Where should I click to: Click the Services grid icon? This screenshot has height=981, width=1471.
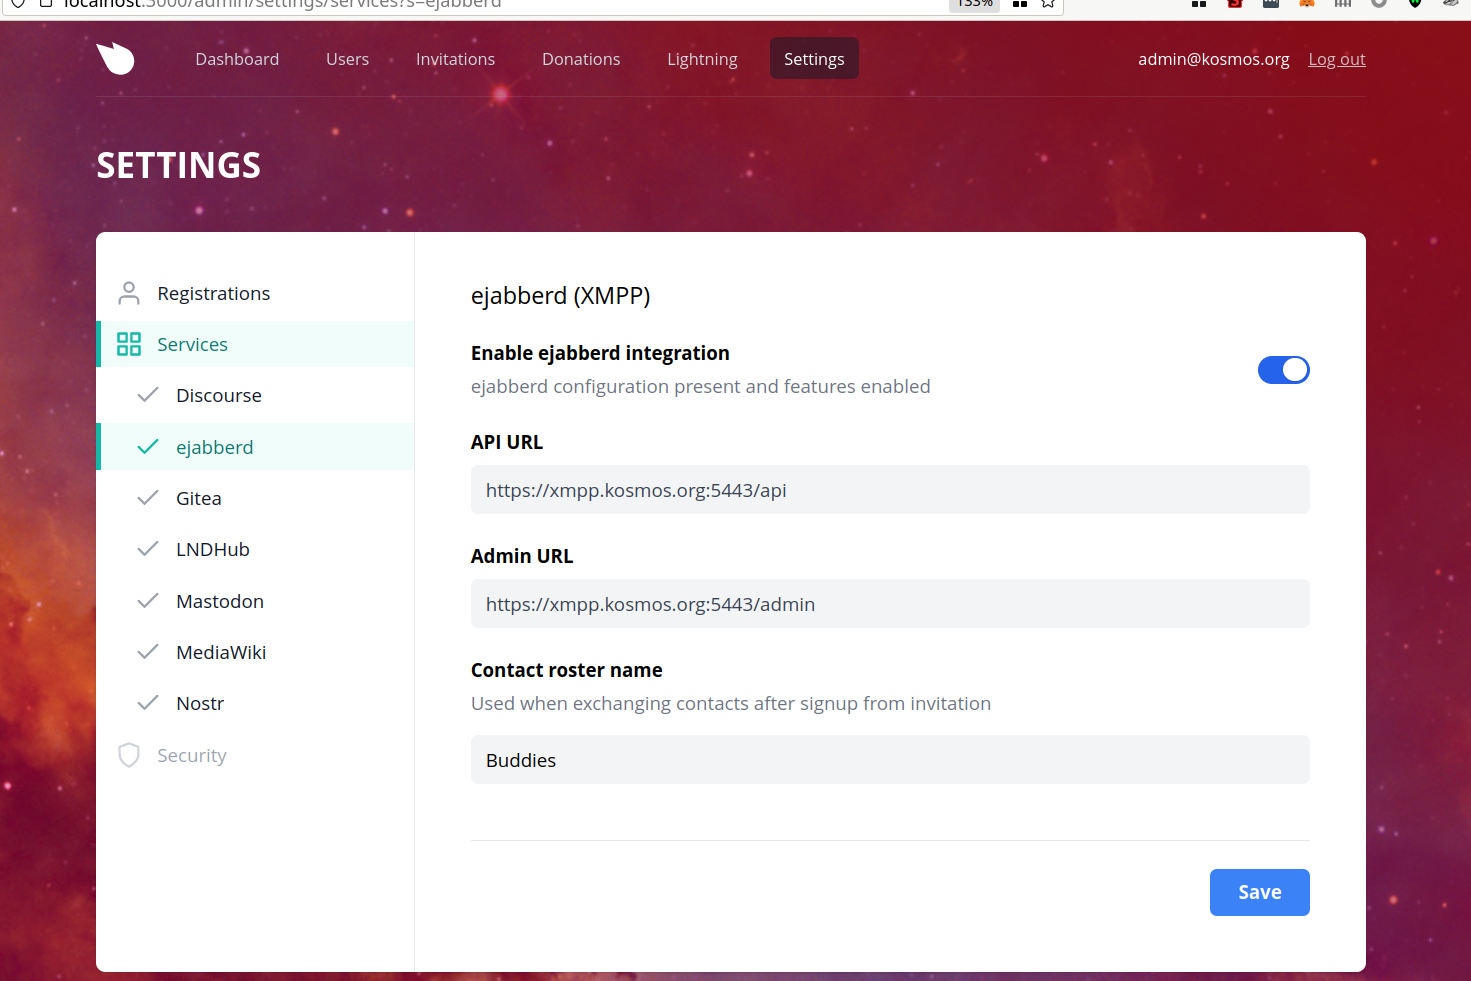[129, 344]
